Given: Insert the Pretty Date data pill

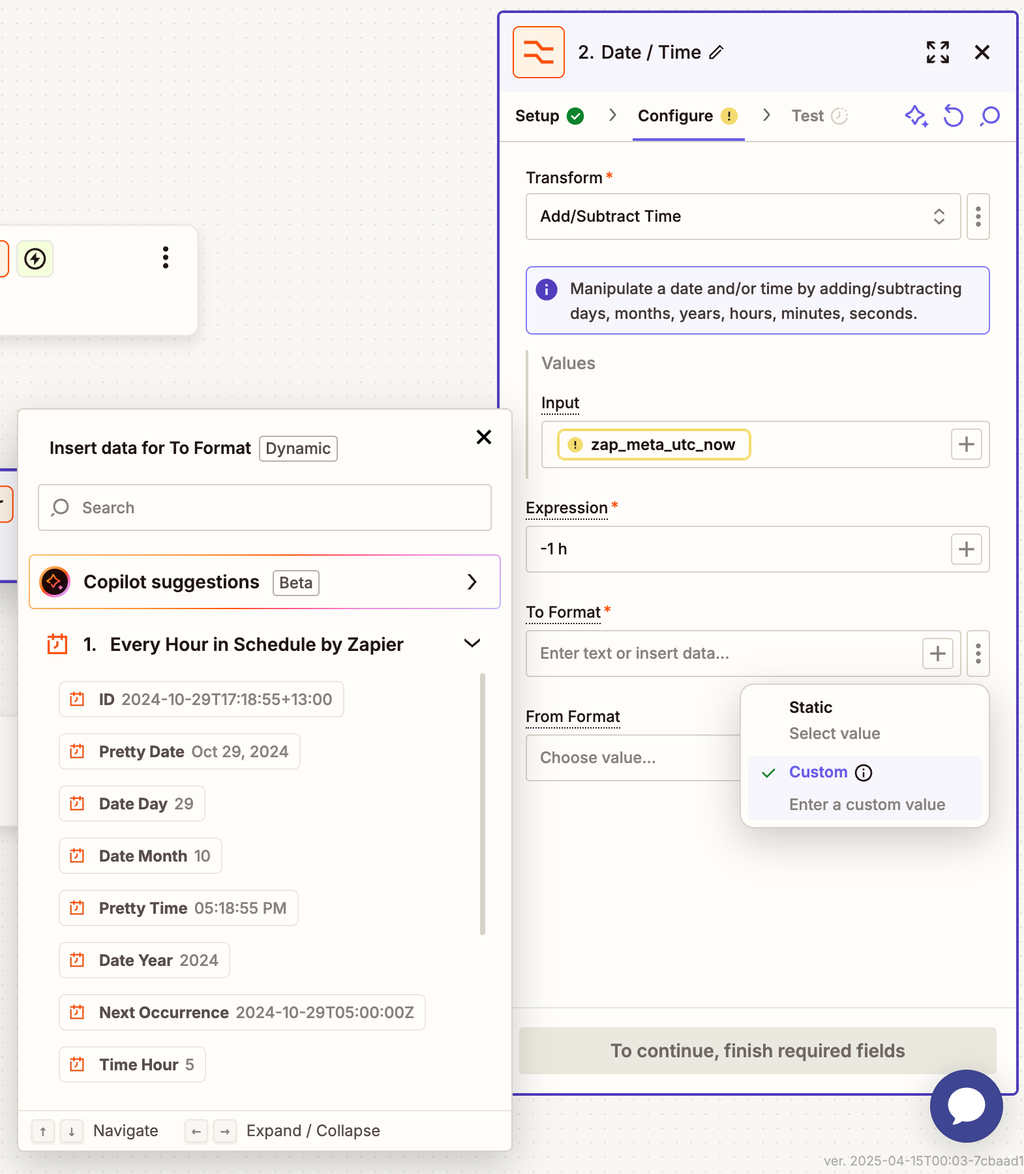Looking at the screenshot, I should (179, 752).
